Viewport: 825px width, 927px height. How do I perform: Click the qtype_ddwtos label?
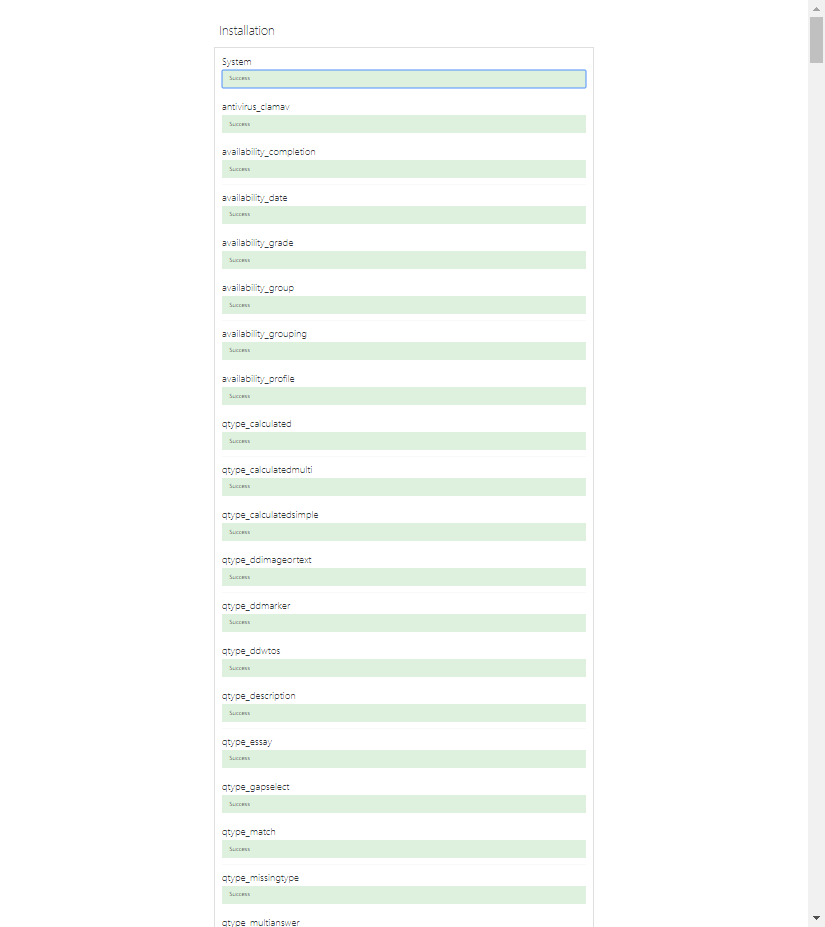point(251,651)
